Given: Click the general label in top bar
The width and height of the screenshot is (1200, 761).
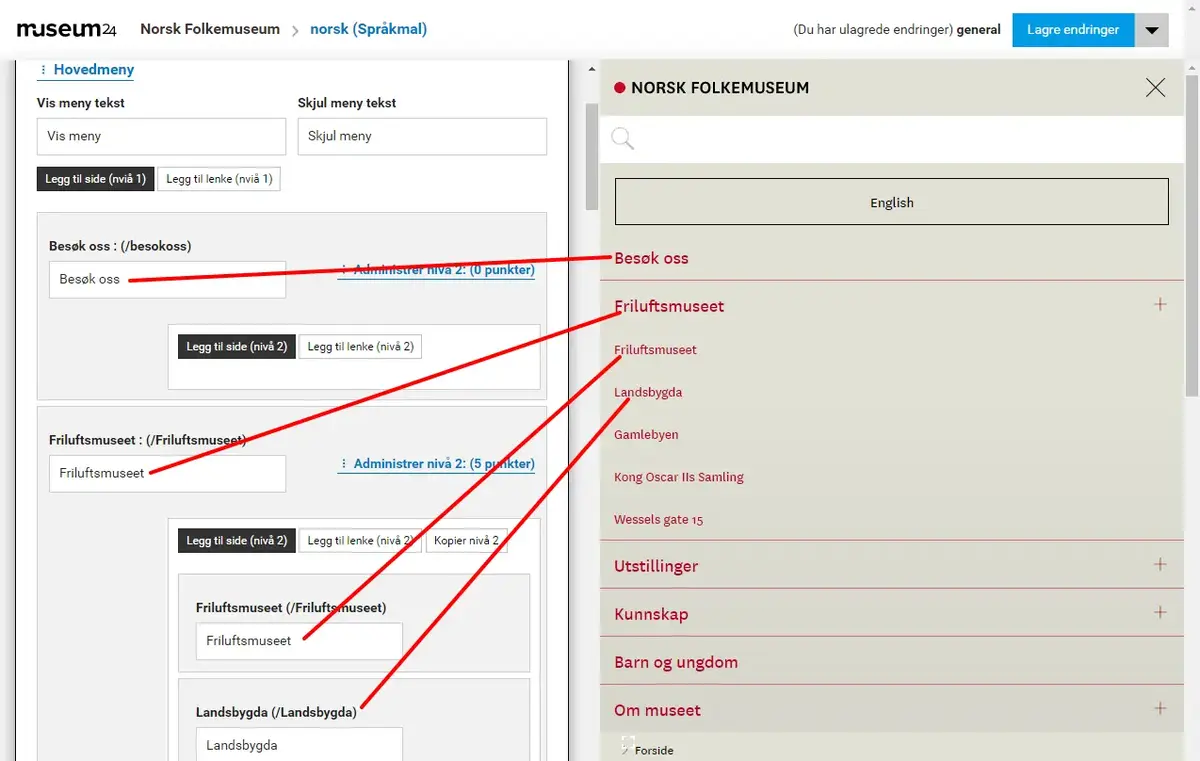Looking at the screenshot, I should click(x=979, y=30).
